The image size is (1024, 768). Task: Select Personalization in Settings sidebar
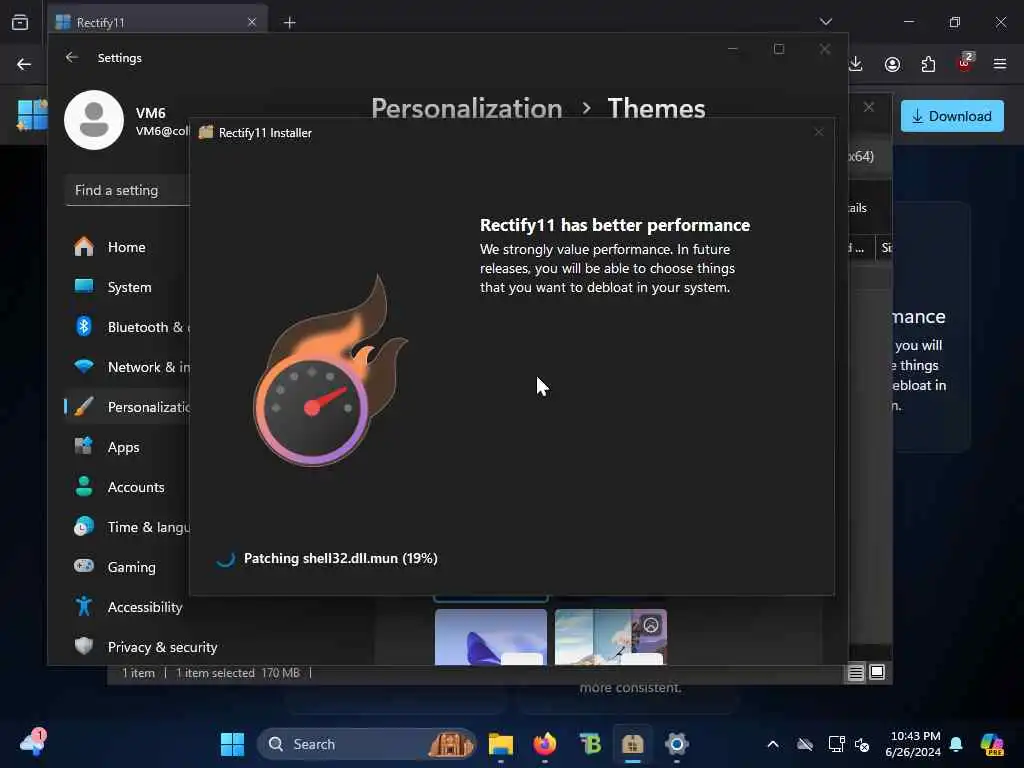click(127, 407)
